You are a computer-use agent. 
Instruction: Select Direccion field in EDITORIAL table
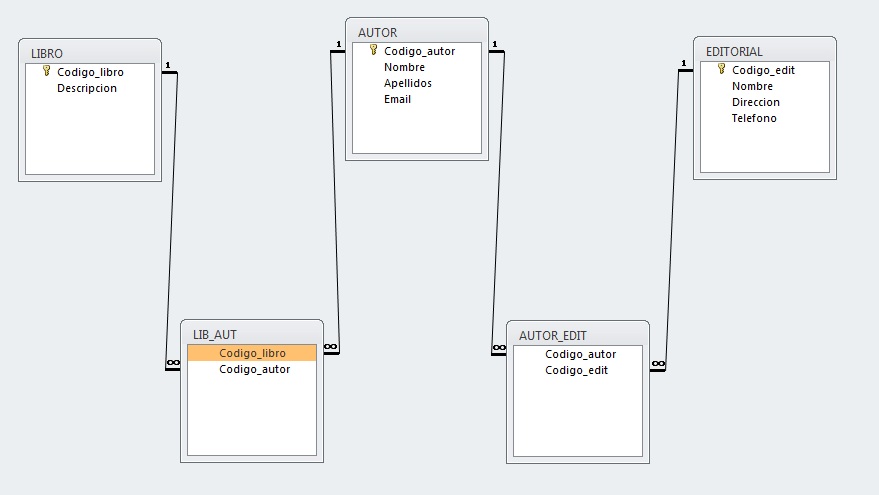755,102
